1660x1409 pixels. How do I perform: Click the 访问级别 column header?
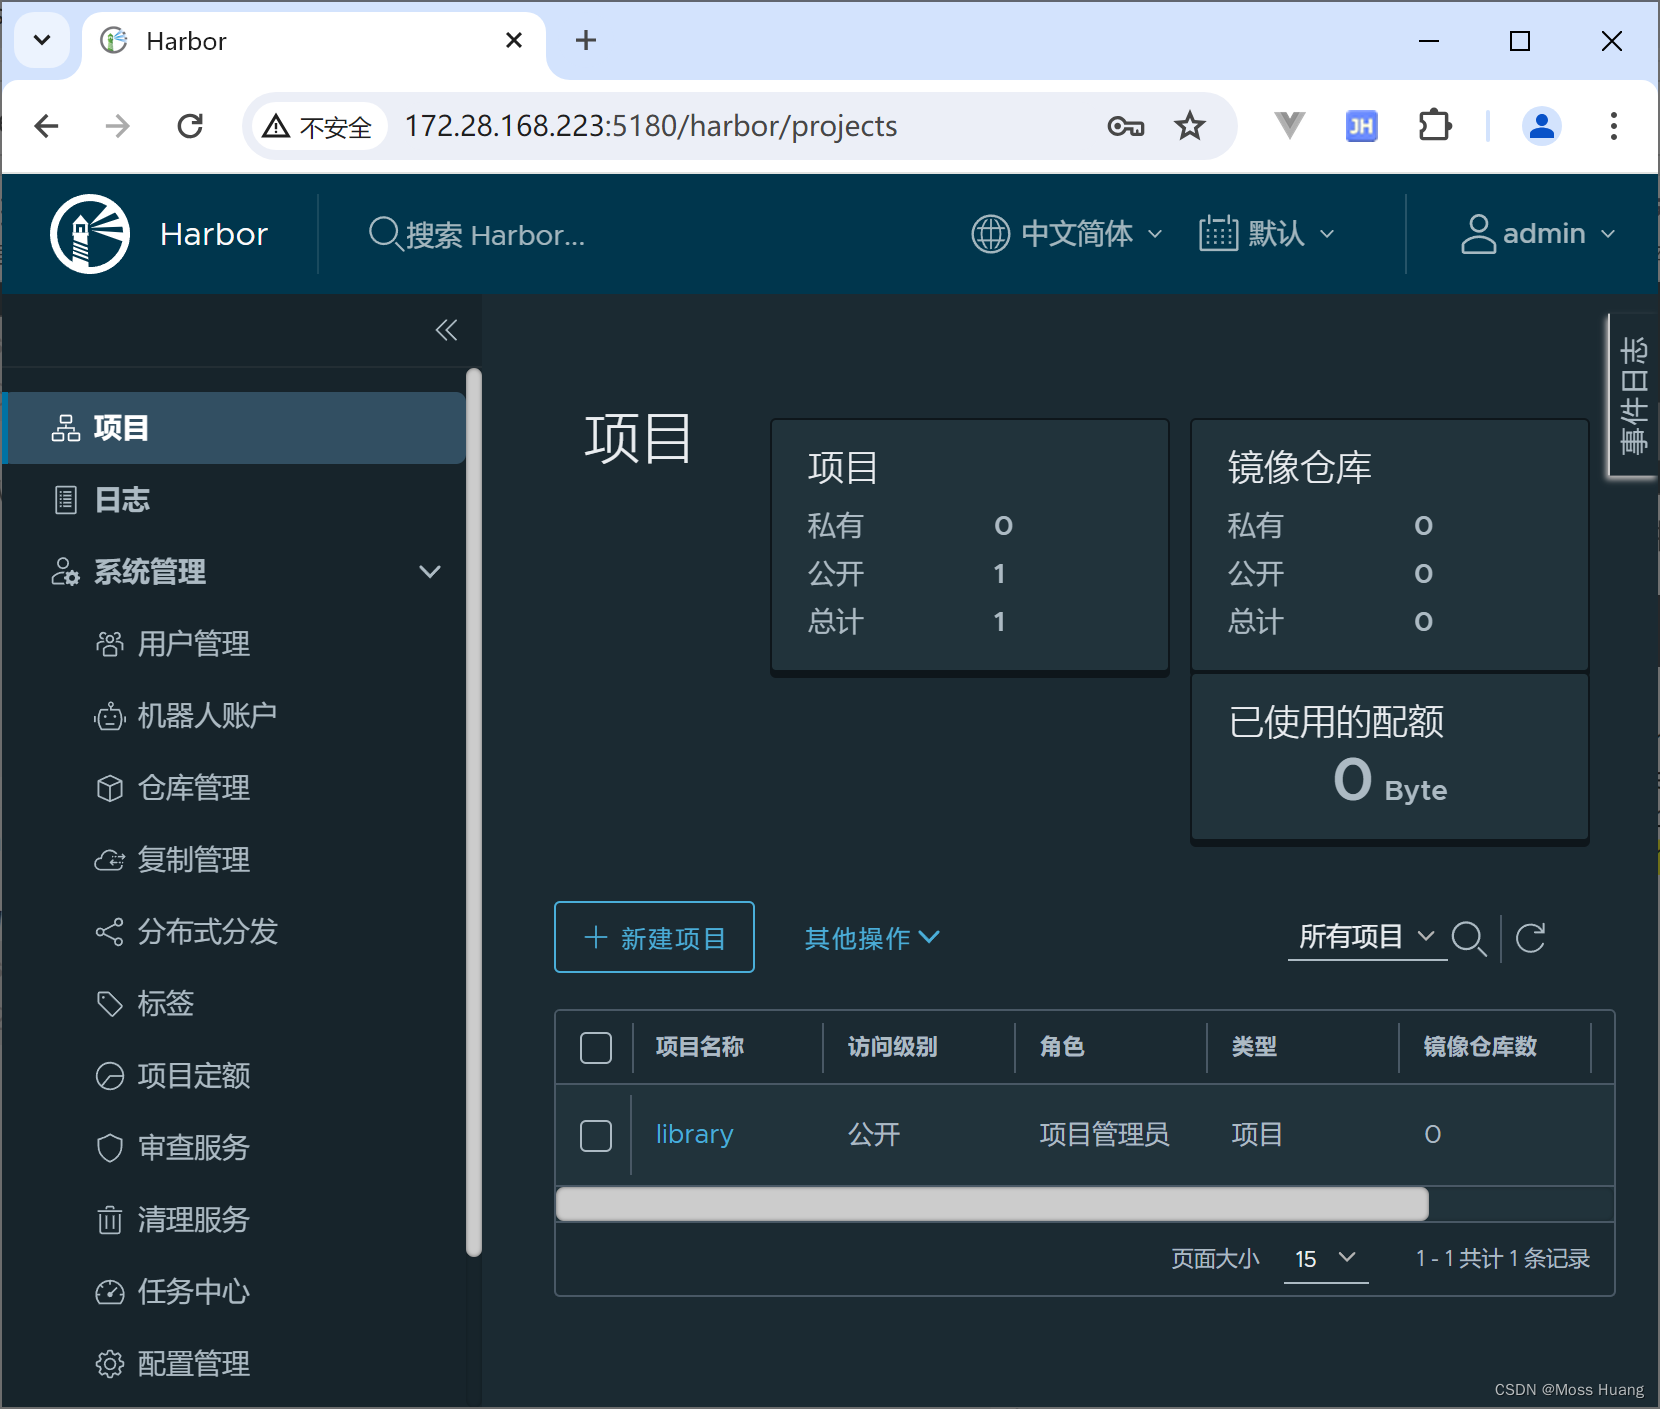click(x=892, y=1047)
